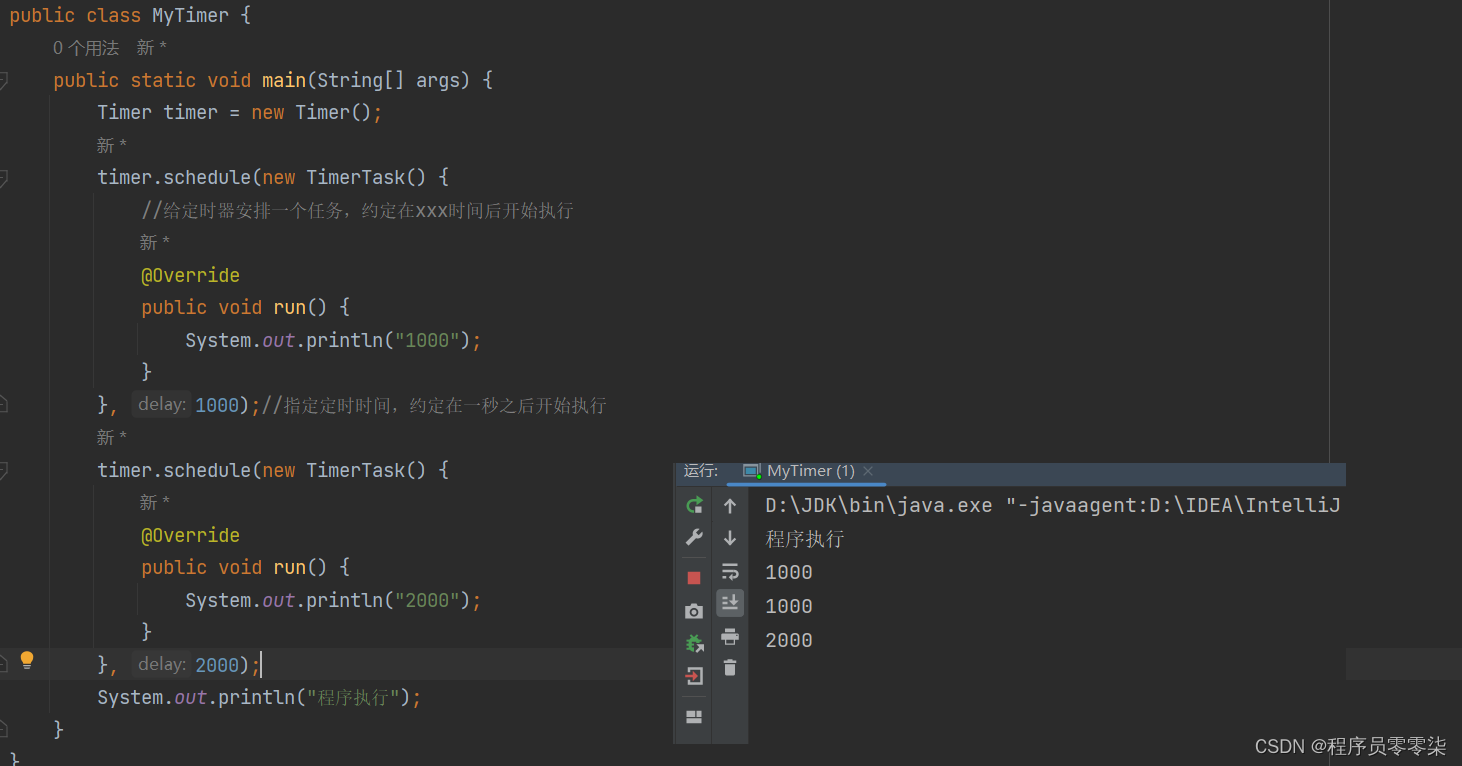This screenshot has width=1462, height=766.
Task: Print console output with the printer icon
Action: tap(730, 636)
